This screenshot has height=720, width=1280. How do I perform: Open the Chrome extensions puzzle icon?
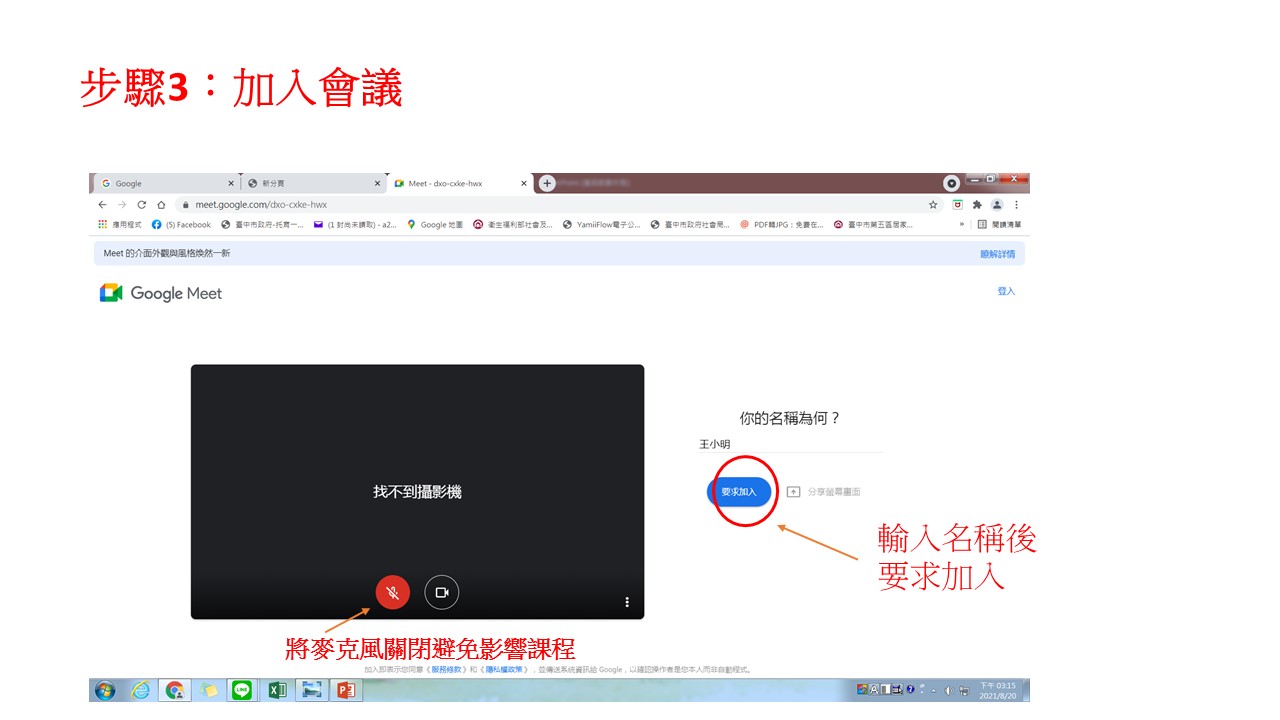tap(977, 205)
